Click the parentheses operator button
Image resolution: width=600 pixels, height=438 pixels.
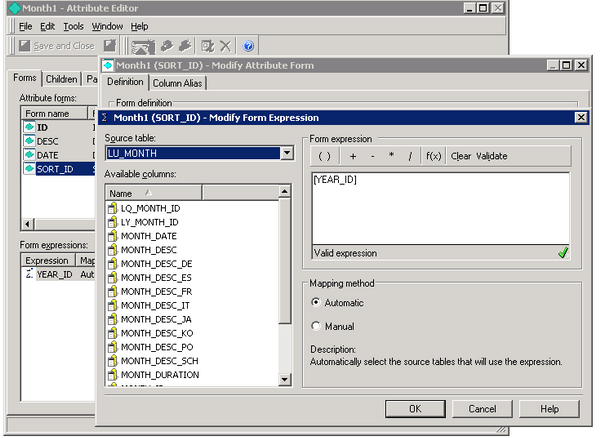click(324, 156)
